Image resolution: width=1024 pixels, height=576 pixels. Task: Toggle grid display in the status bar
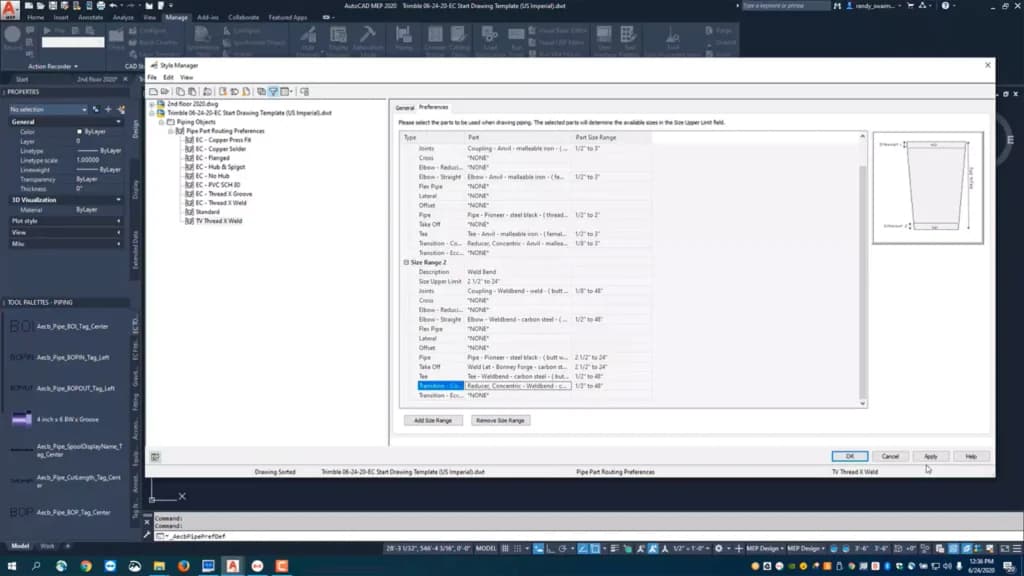(505, 549)
